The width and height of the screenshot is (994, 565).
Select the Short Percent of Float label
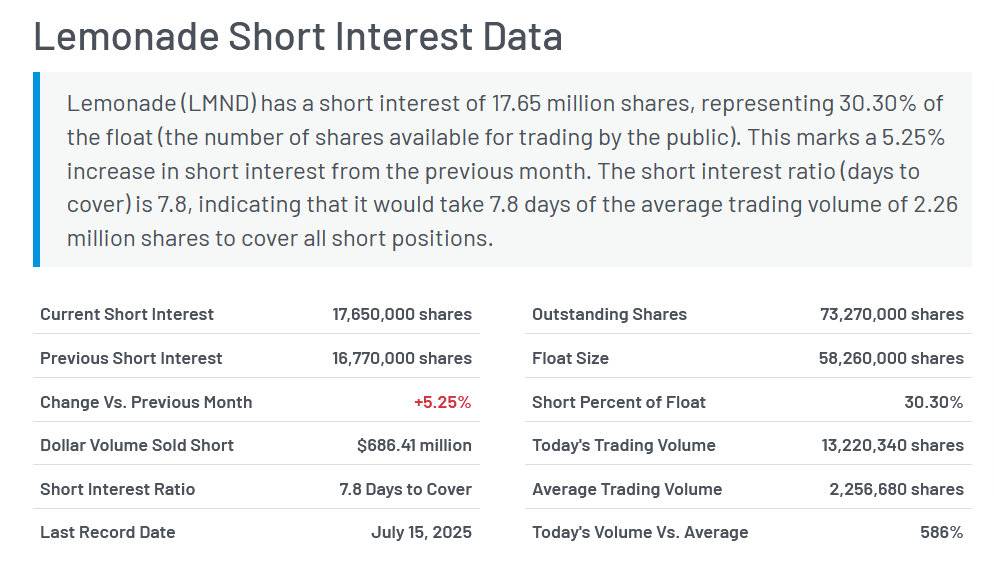pos(619,402)
